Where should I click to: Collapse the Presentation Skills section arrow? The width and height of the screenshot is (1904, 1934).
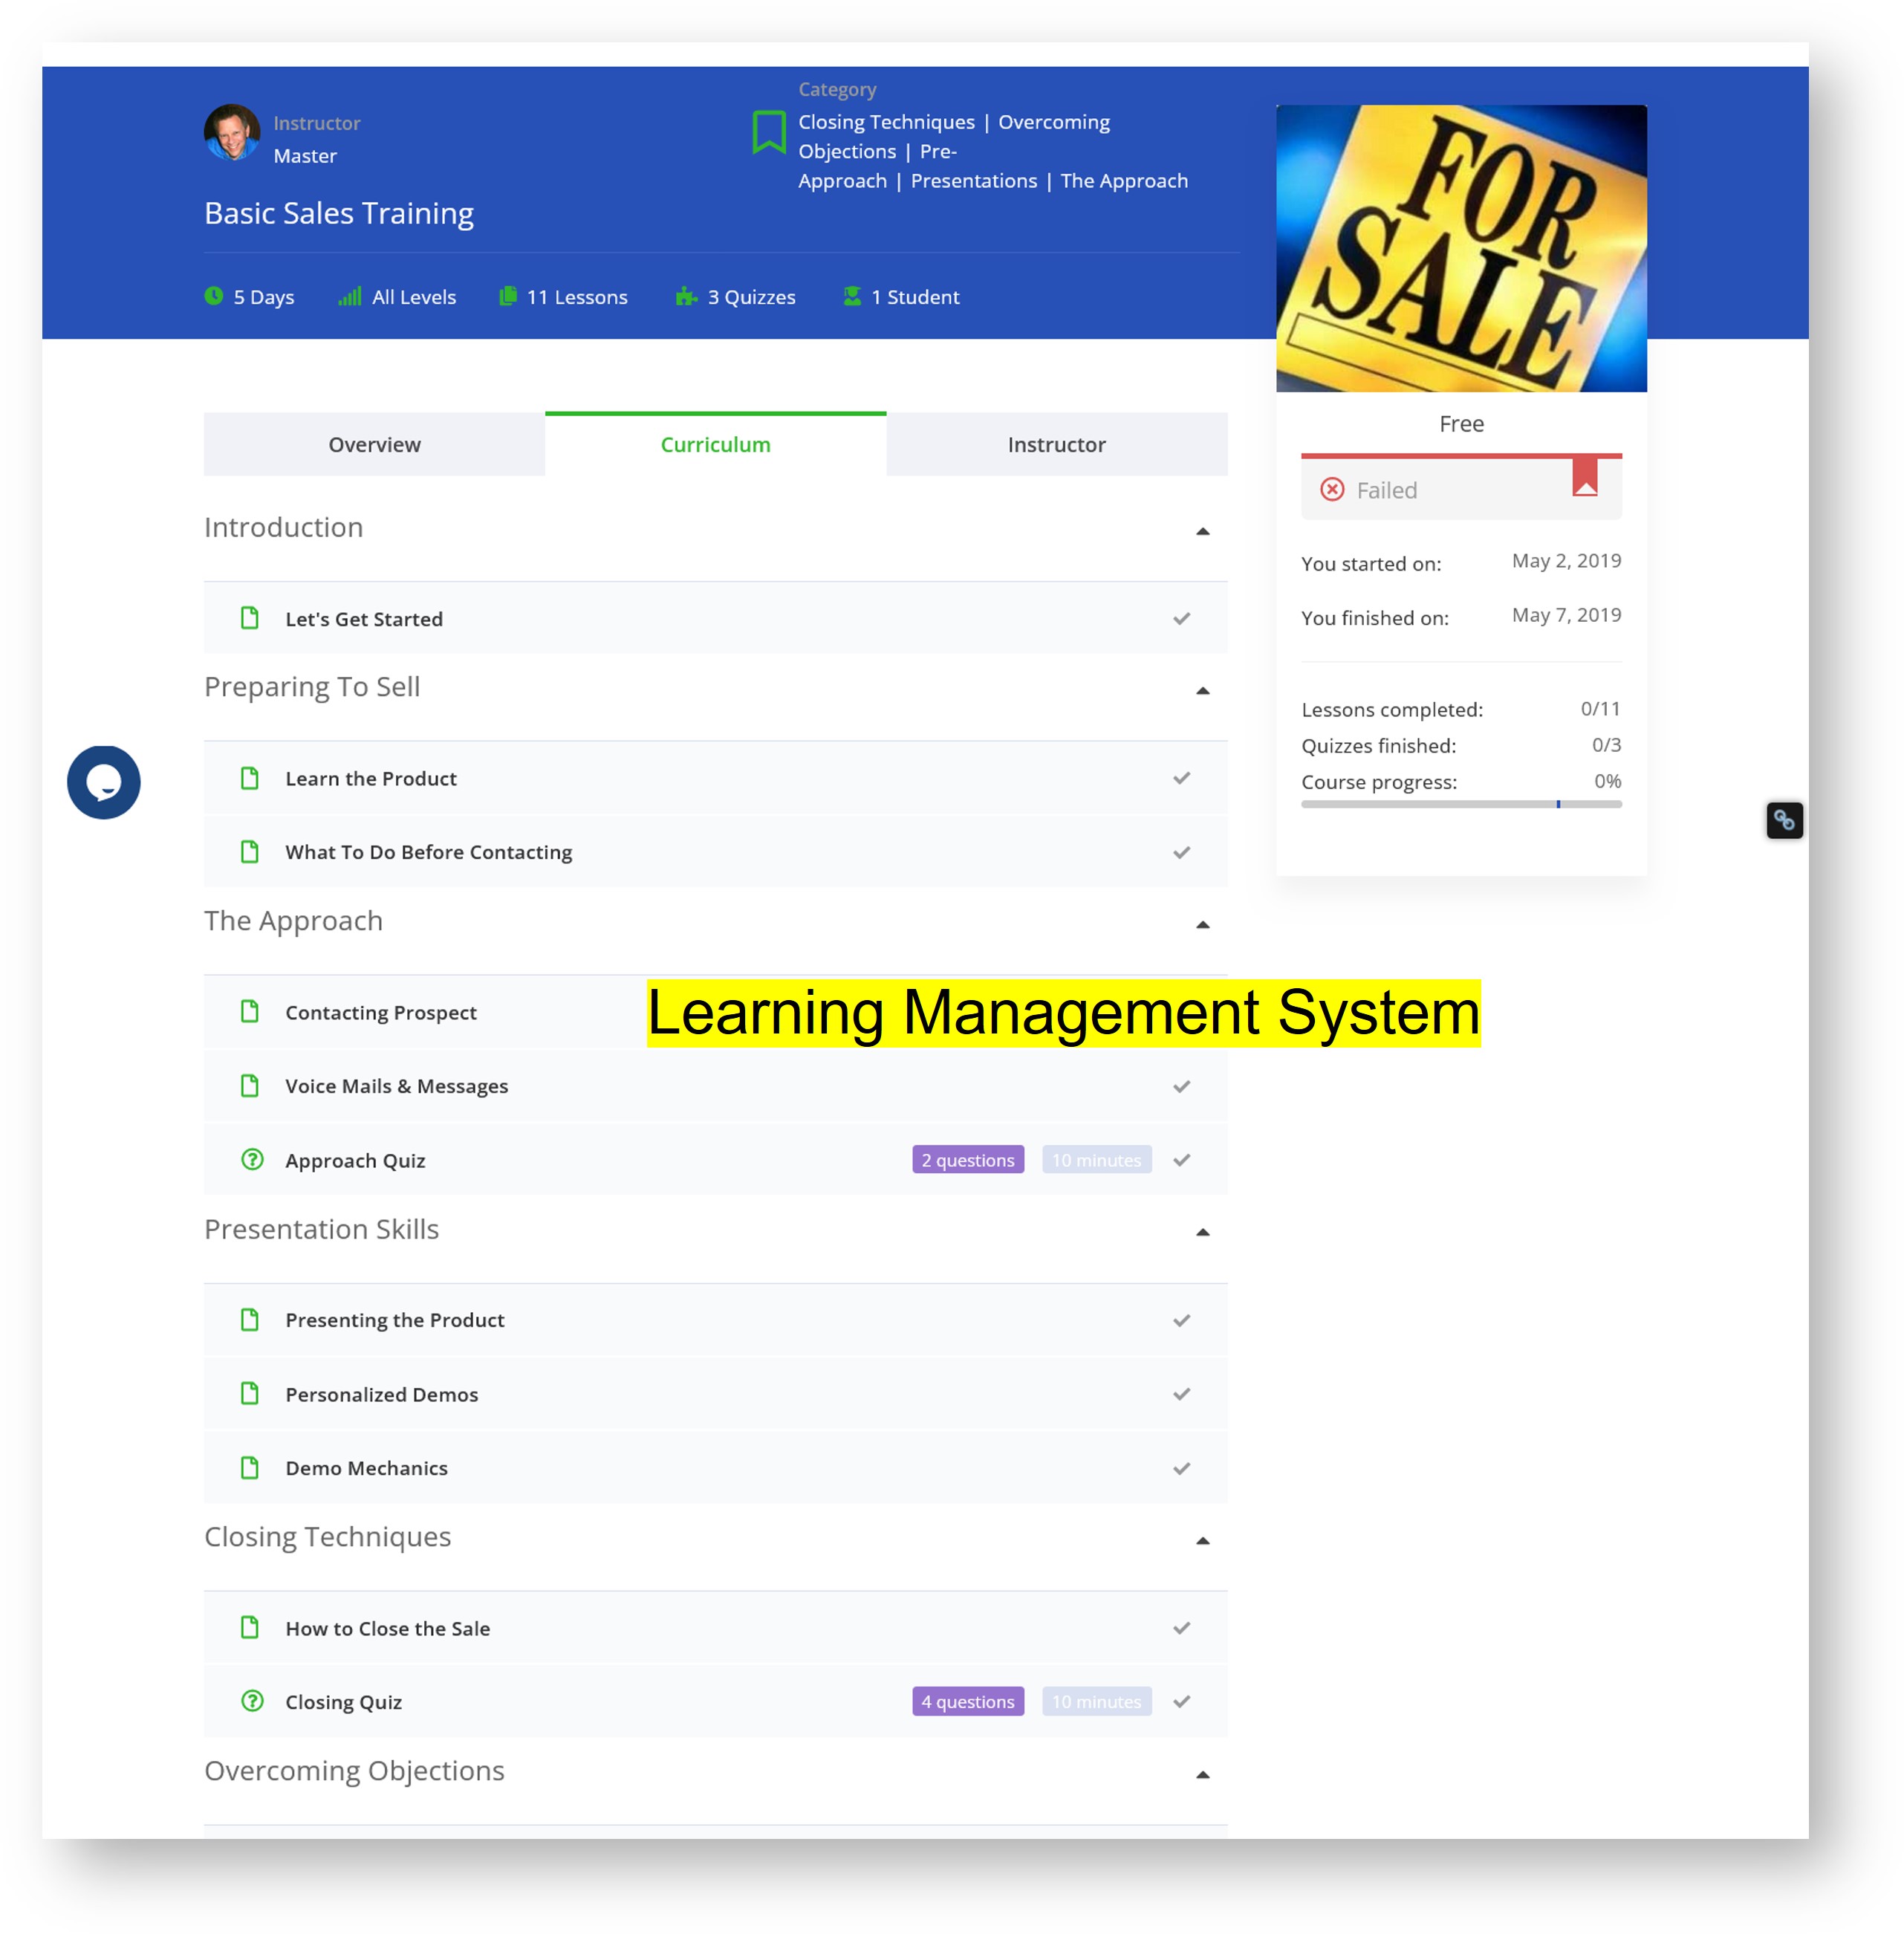coord(1202,1232)
